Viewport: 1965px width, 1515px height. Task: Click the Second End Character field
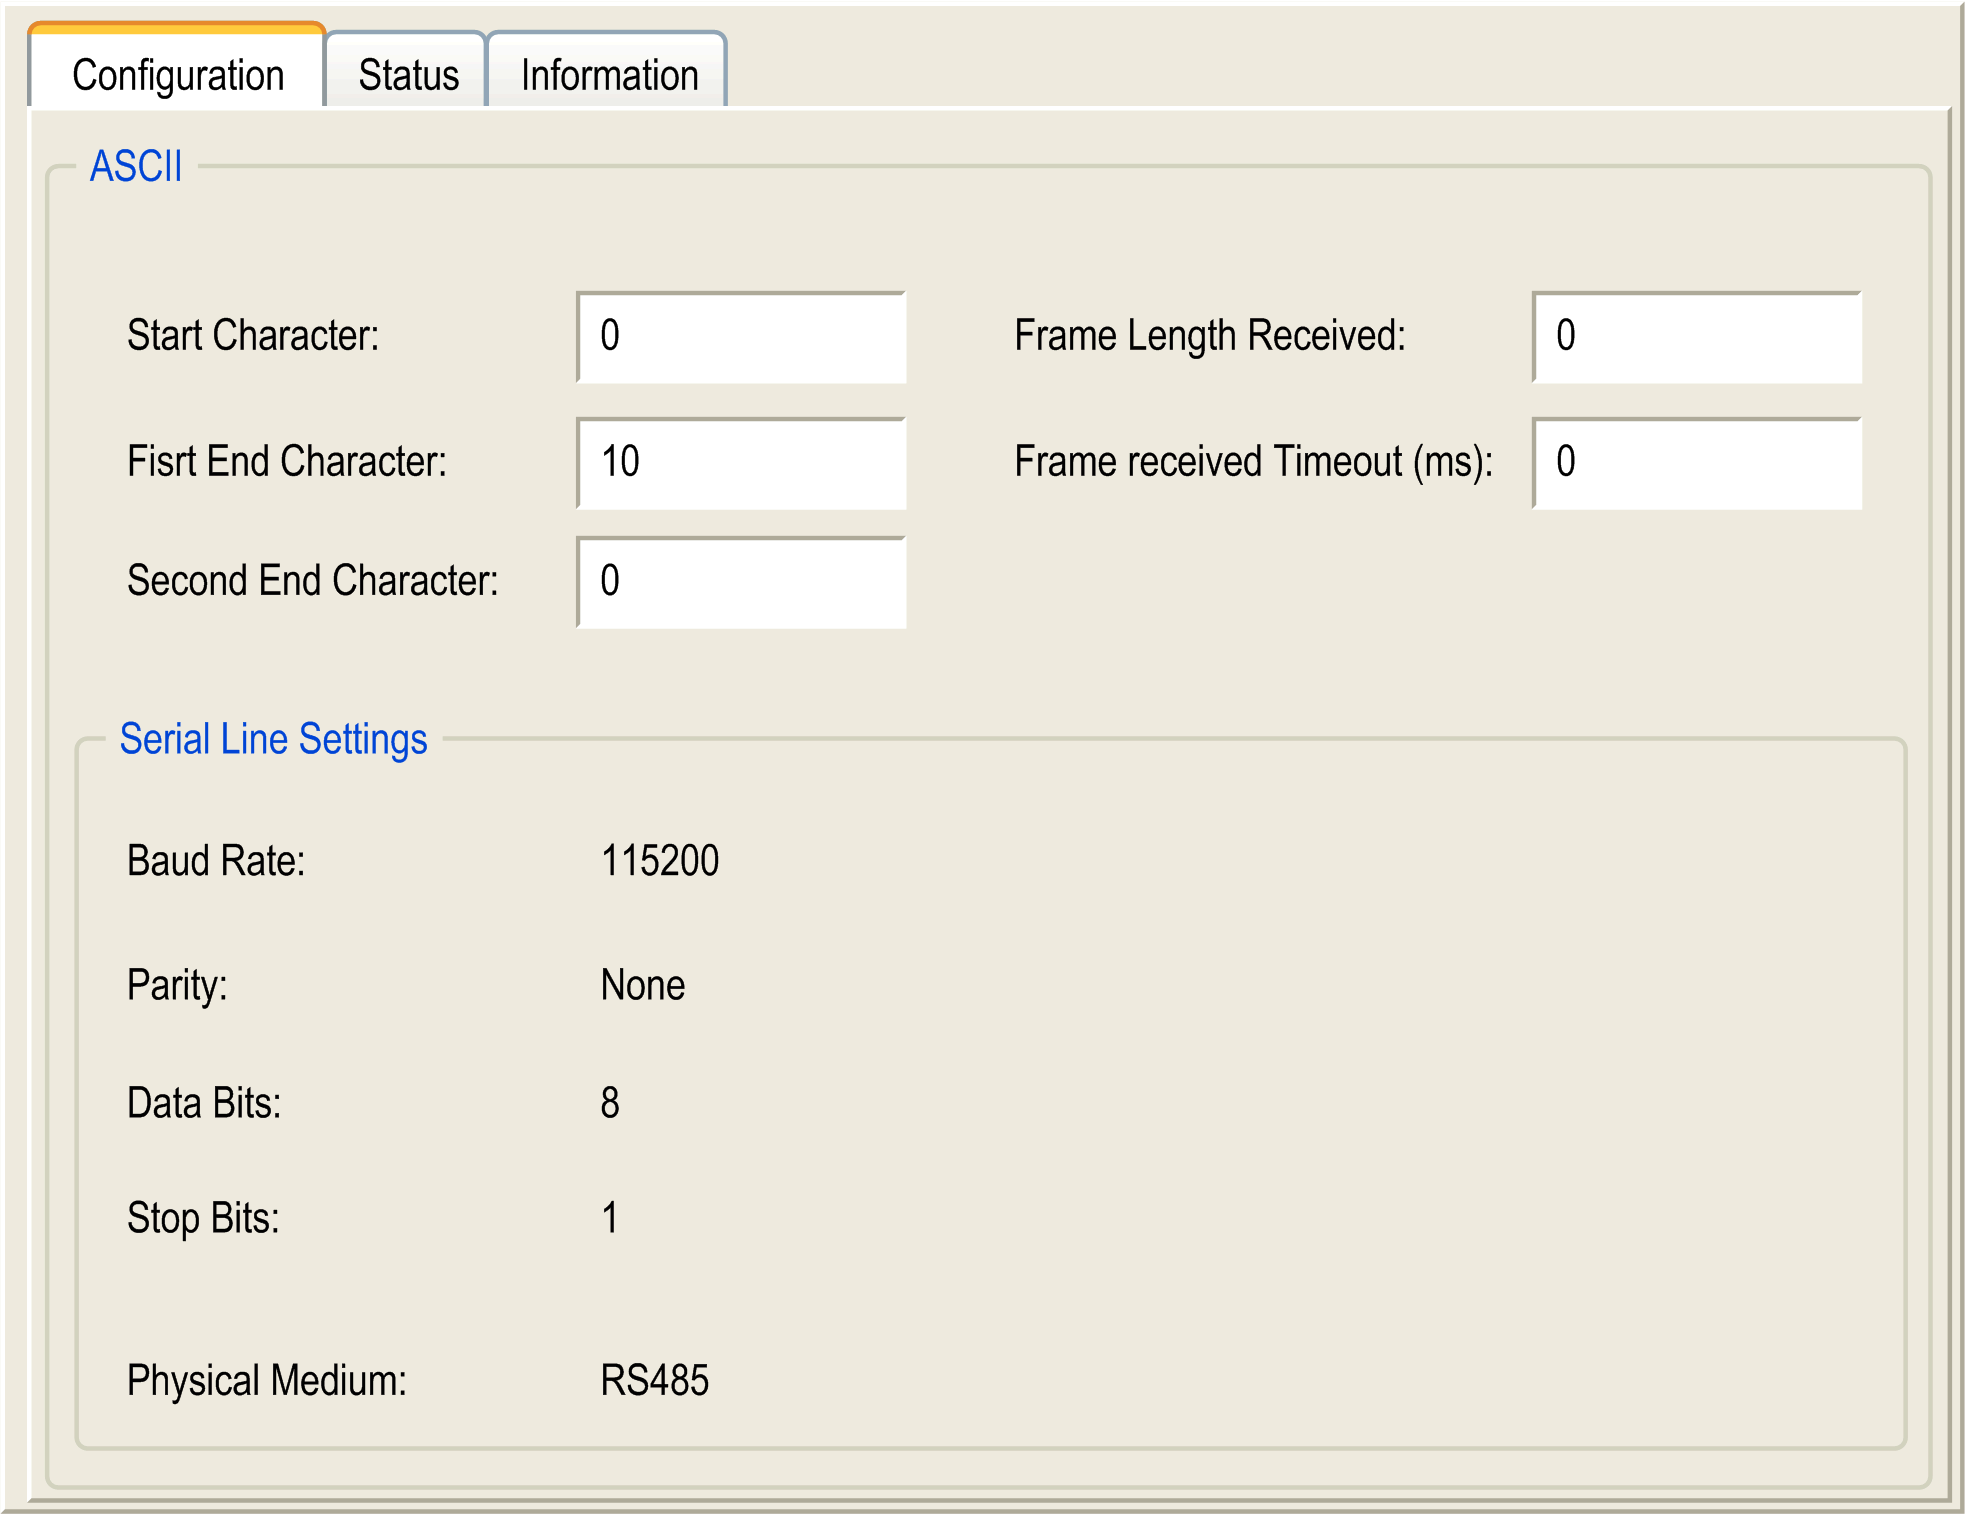coord(741,582)
